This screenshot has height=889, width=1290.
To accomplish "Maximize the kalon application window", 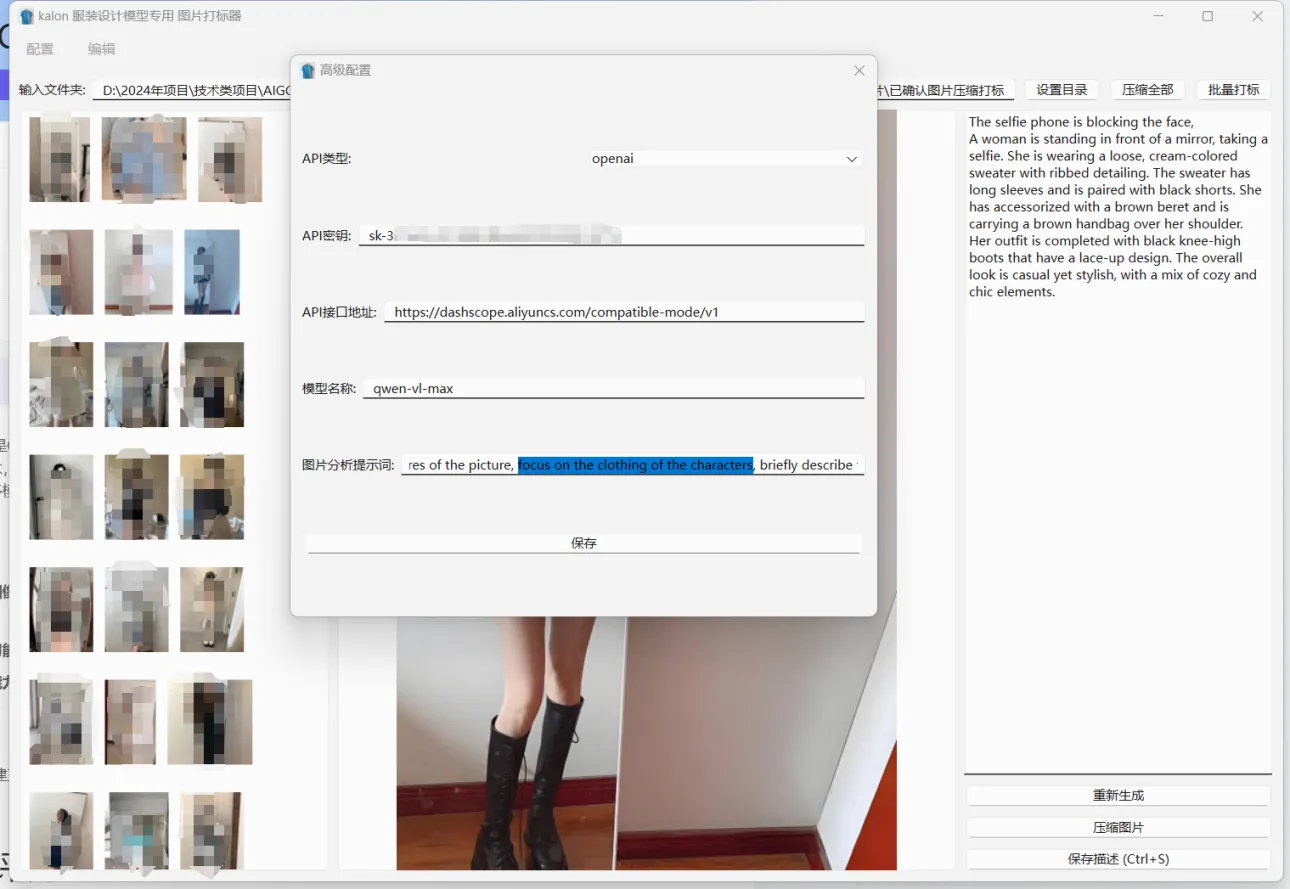I will tap(1207, 16).
